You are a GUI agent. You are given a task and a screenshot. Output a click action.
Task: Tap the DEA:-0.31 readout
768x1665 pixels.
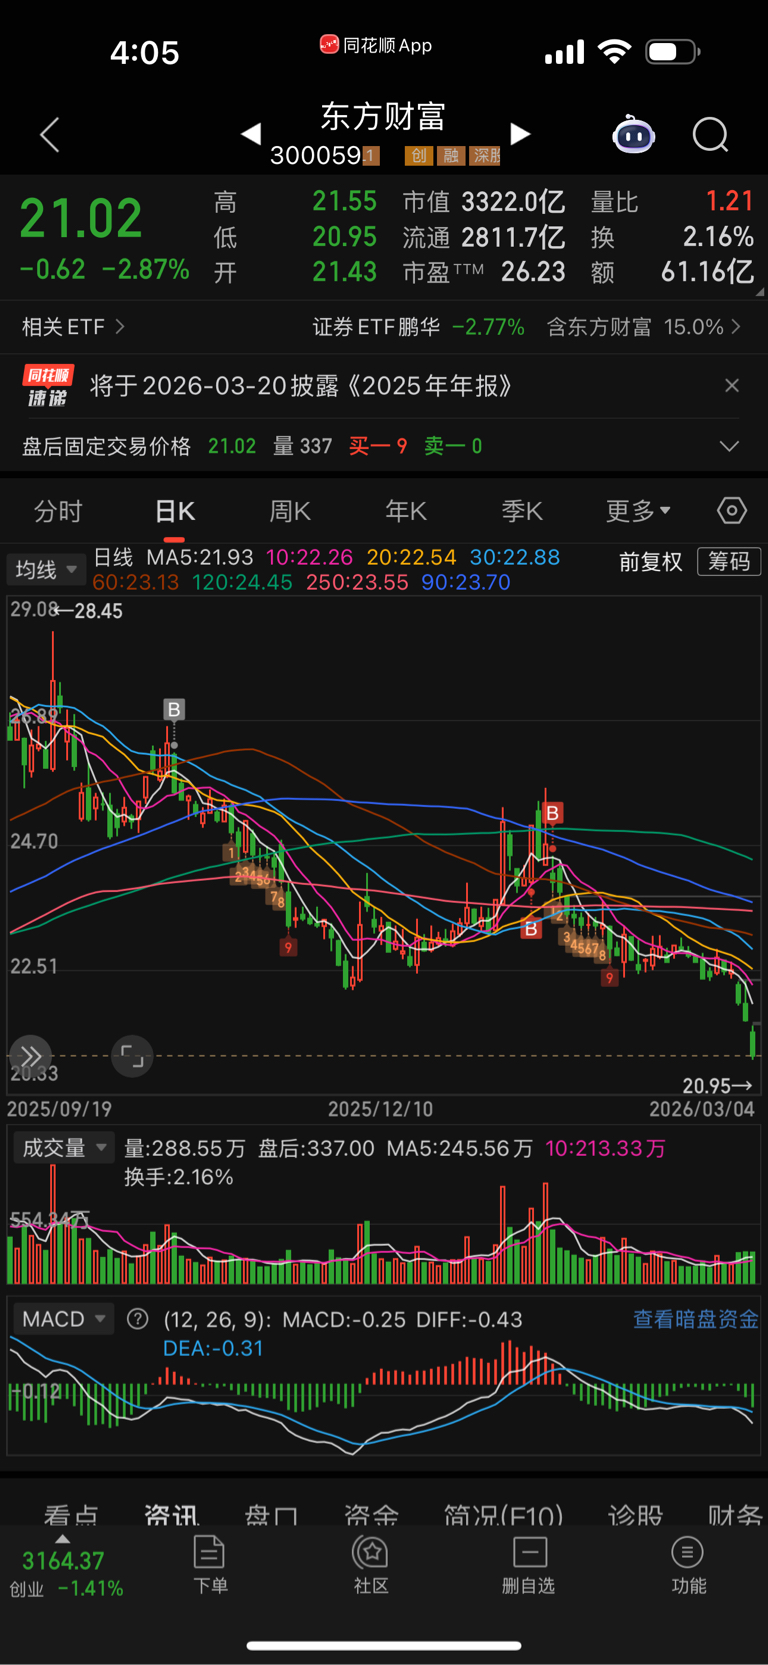click(213, 1348)
